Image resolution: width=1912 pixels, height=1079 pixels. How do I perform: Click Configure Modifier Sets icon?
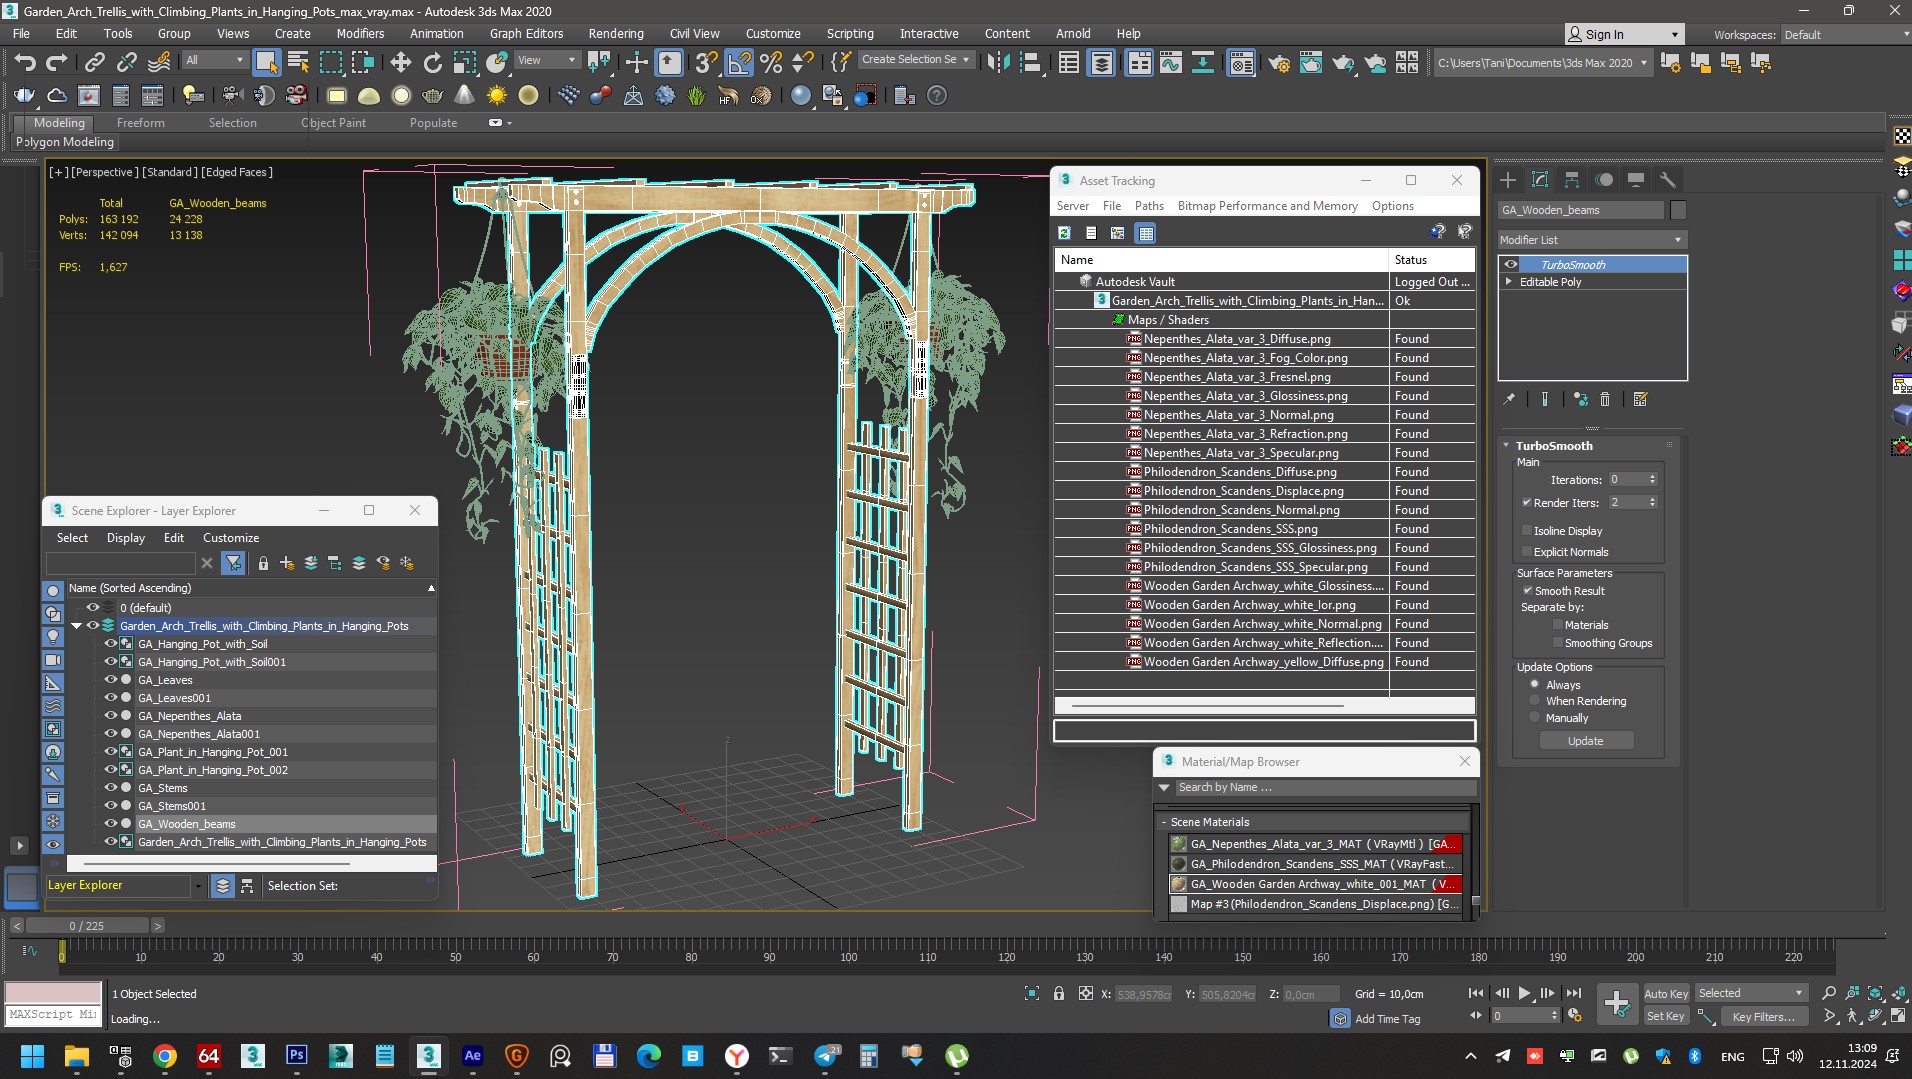click(x=1640, y=399)
